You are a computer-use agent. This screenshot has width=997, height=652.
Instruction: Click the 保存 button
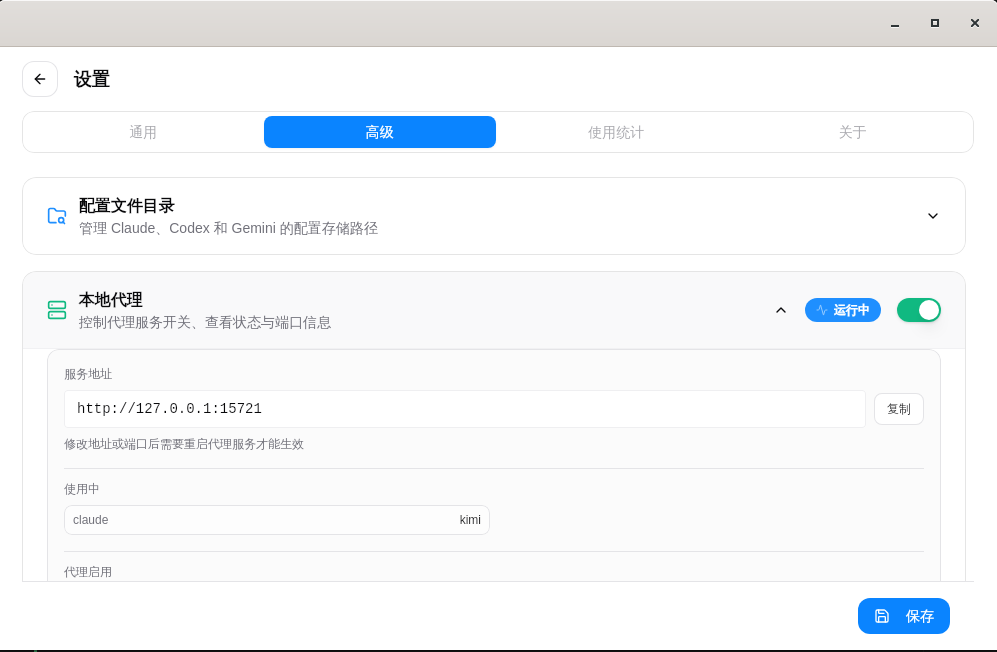(904, 616)
